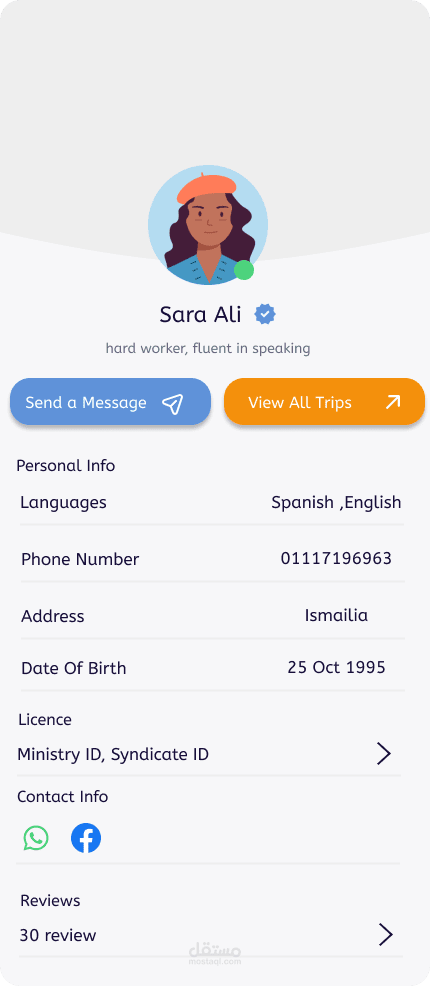Tap the diagonal arrow icon in View All Trips

(x=393, y=402)
